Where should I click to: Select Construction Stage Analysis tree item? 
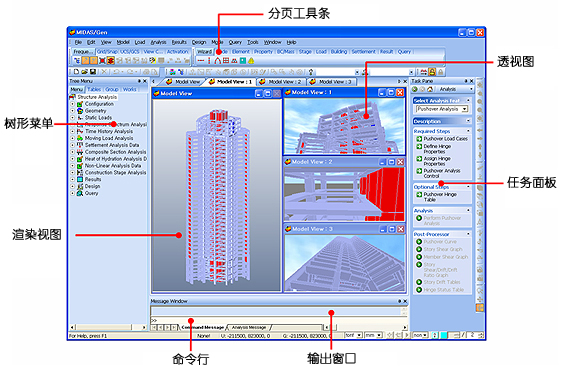tap(115, 173)
